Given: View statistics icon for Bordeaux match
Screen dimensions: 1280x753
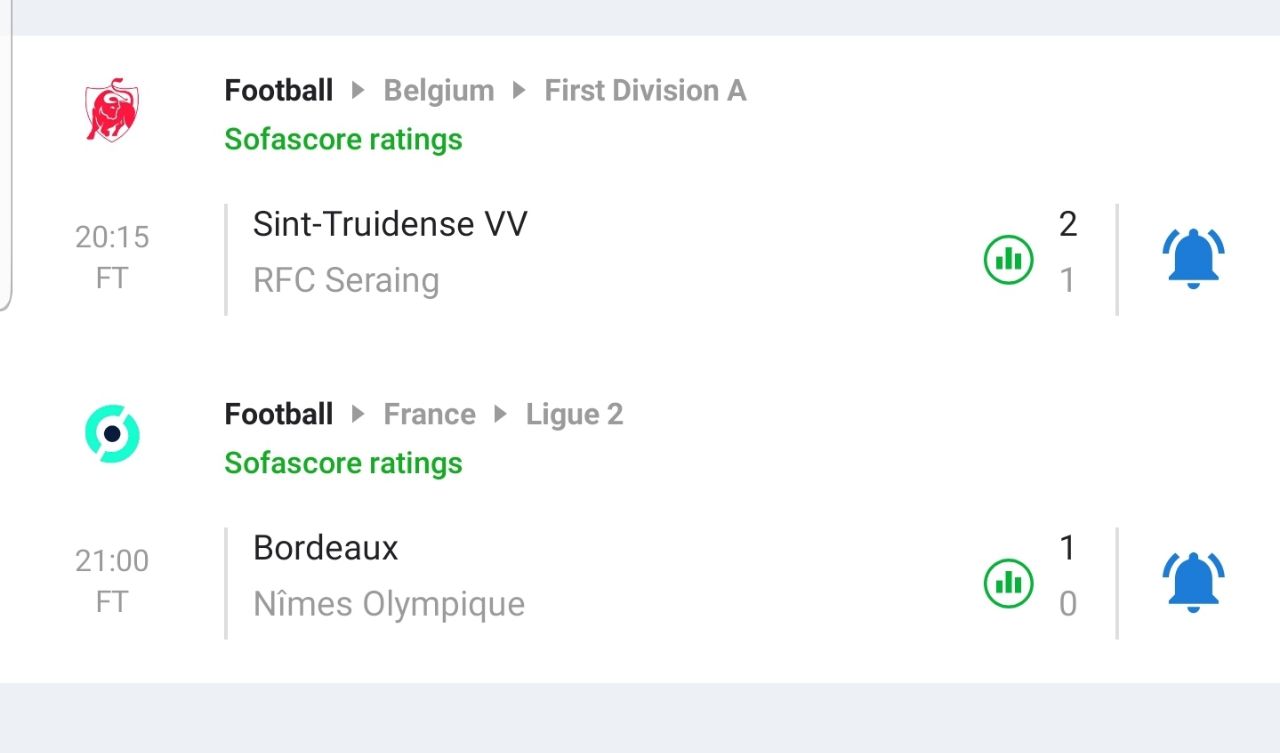Looking at the screenshot, I should 1008,583.
